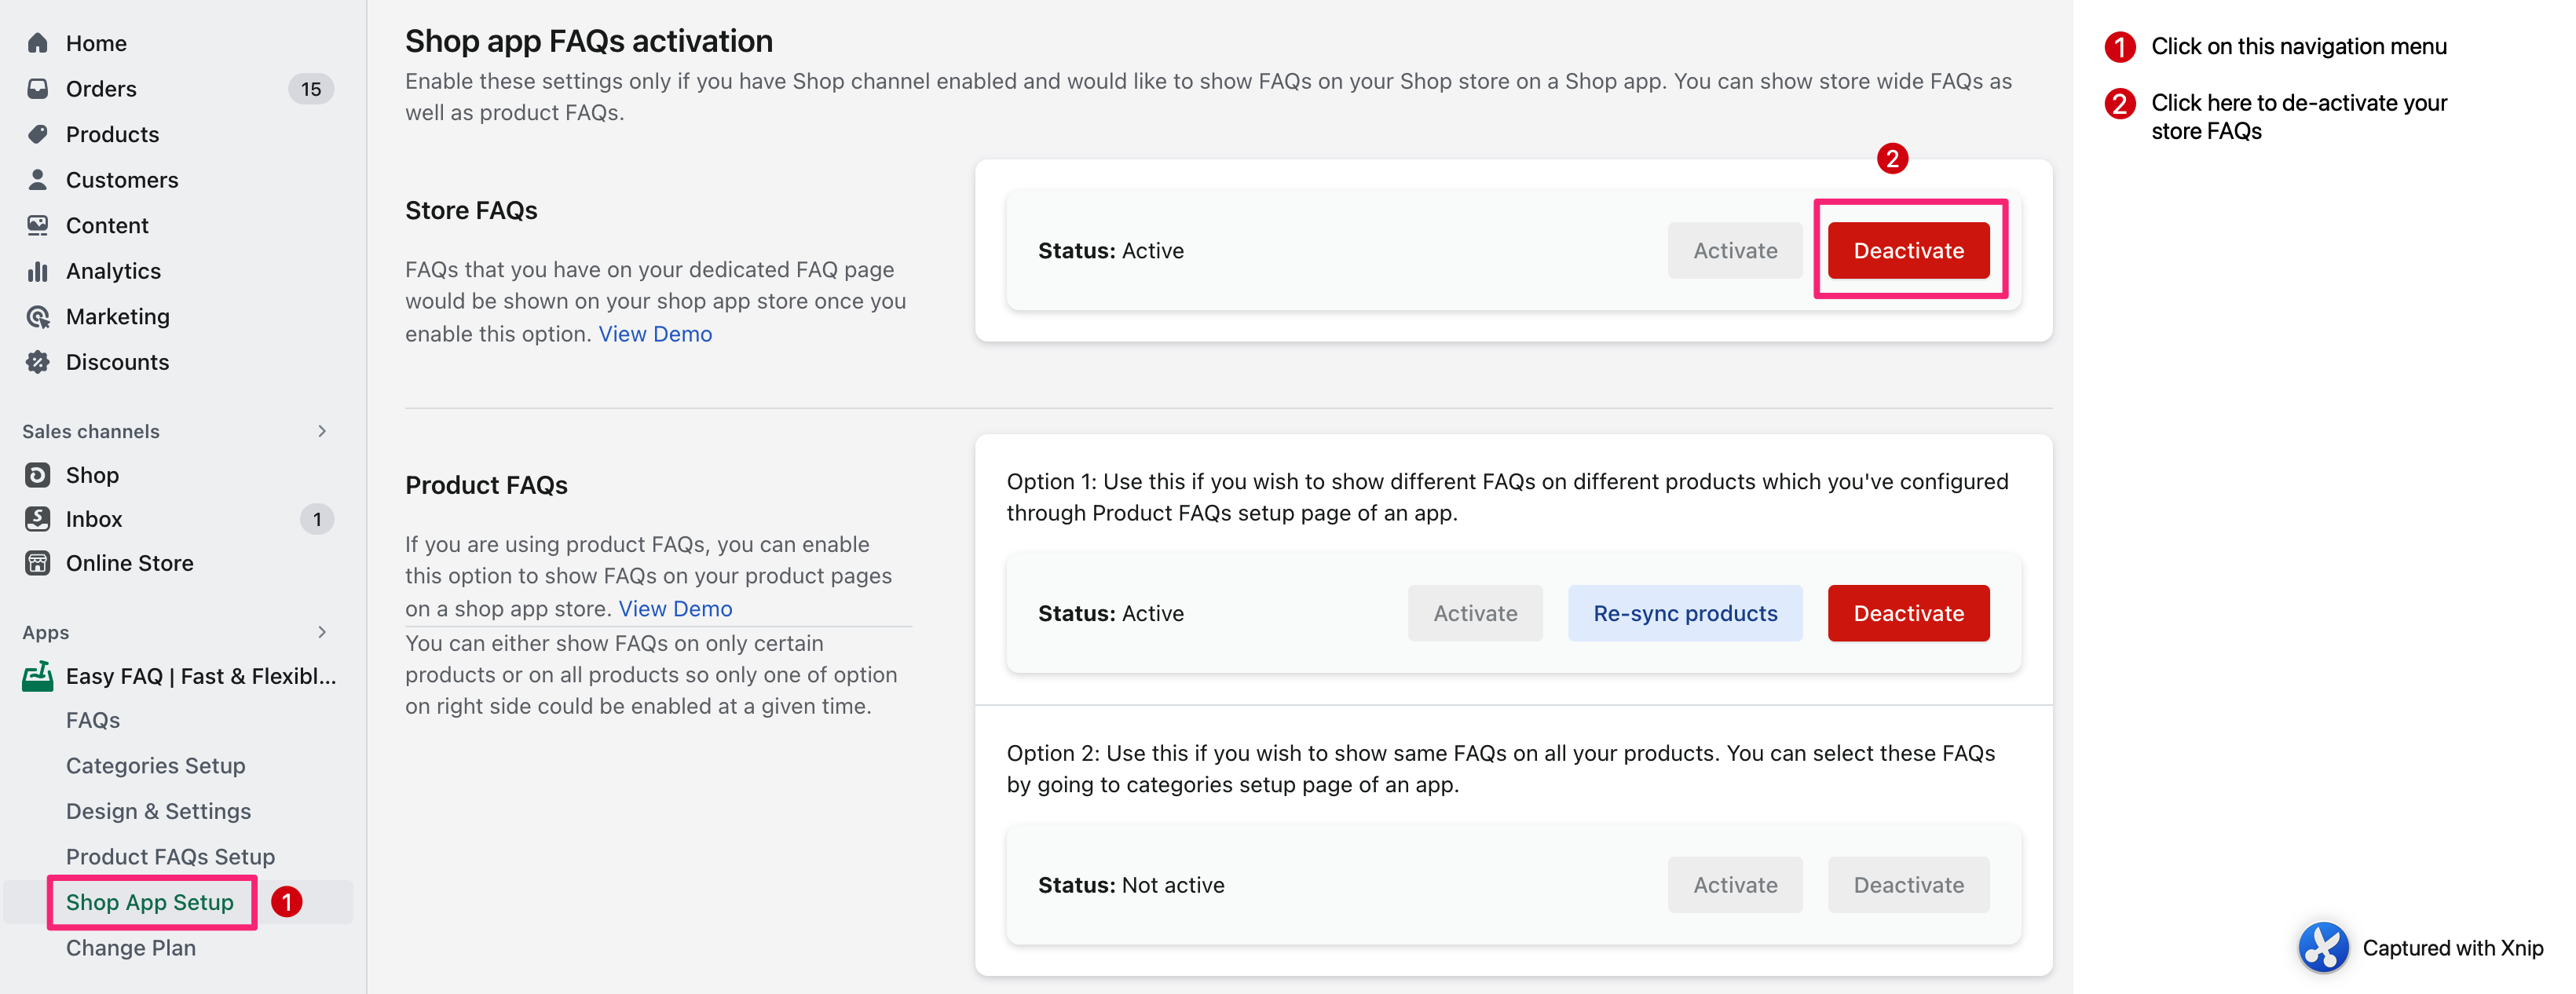The height and width of the screenshot is (994, 2576).
Task: Click the Orders inbox icon
Action: click(38, 88)
